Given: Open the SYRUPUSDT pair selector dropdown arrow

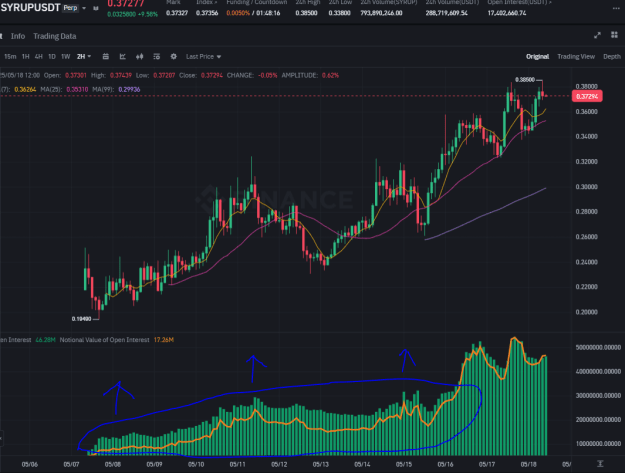Looking at the screenshot, I should click(x=84, y=8).
